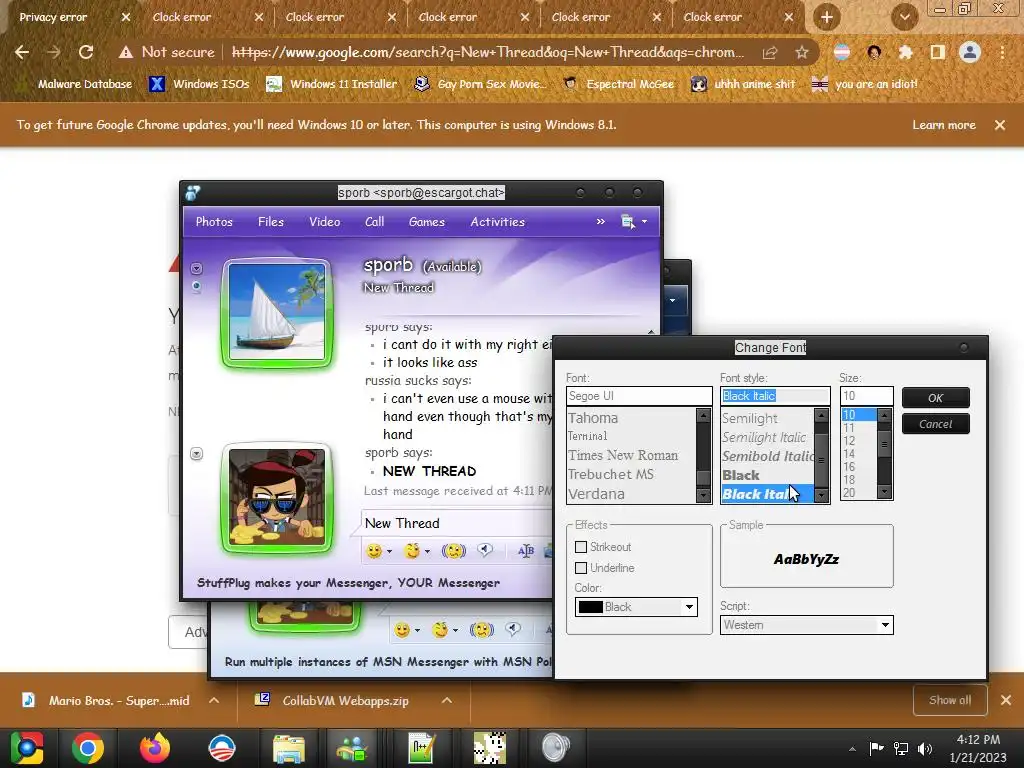Click Call in the Messenger toolbar
1024x768 pixels.
[x=374, y=222]
